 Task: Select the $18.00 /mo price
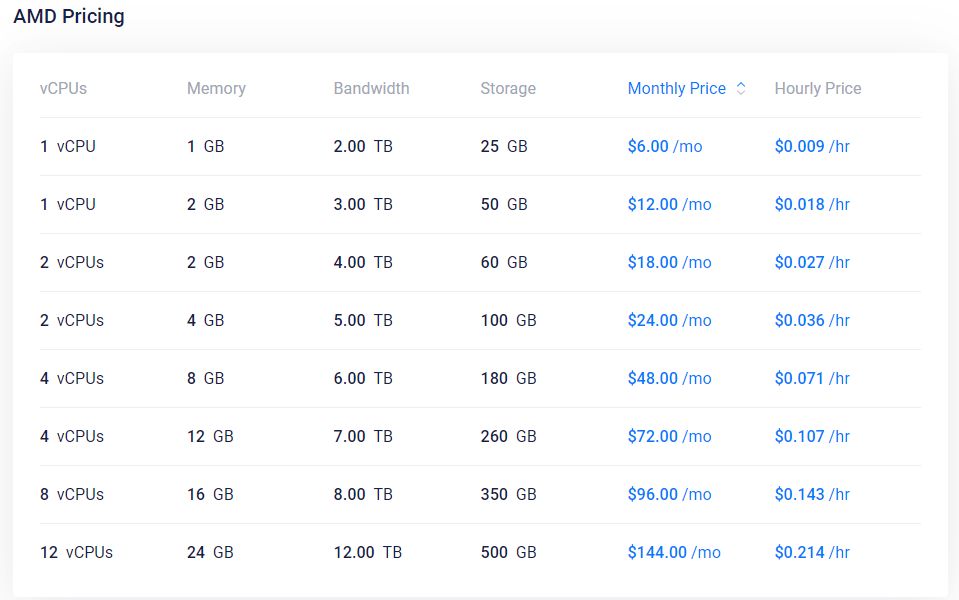tap(670, 262)
